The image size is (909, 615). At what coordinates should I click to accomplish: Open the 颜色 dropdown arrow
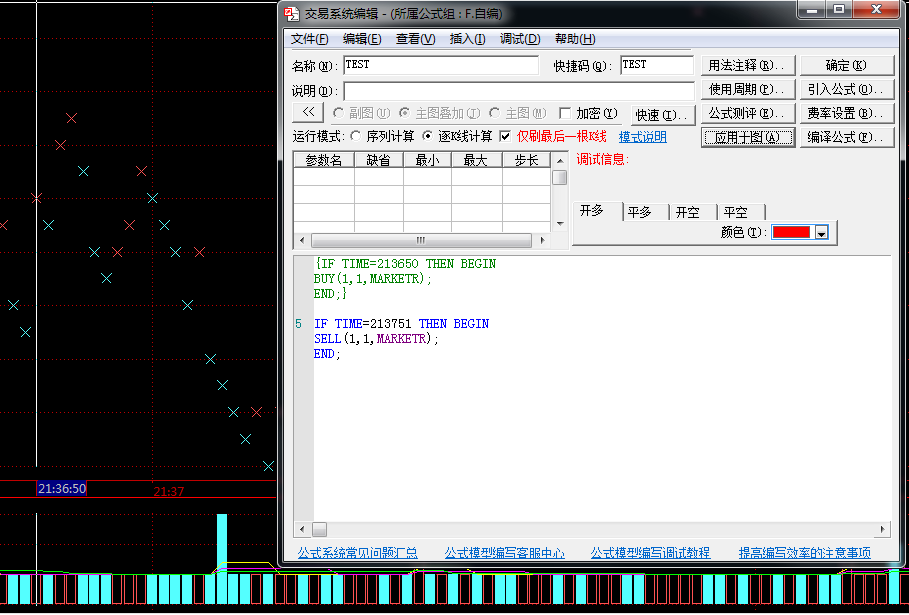coord(821,233)
